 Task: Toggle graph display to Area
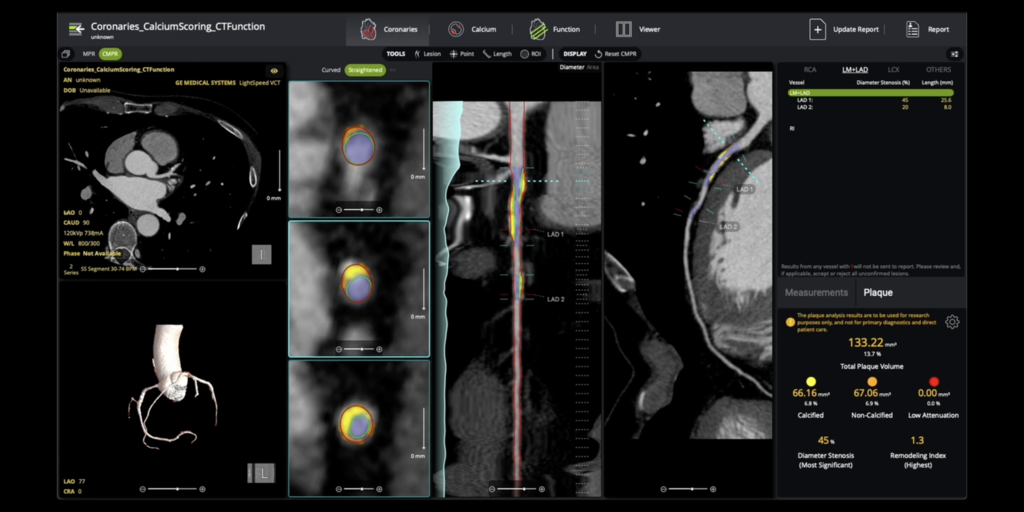coord(593,67)
